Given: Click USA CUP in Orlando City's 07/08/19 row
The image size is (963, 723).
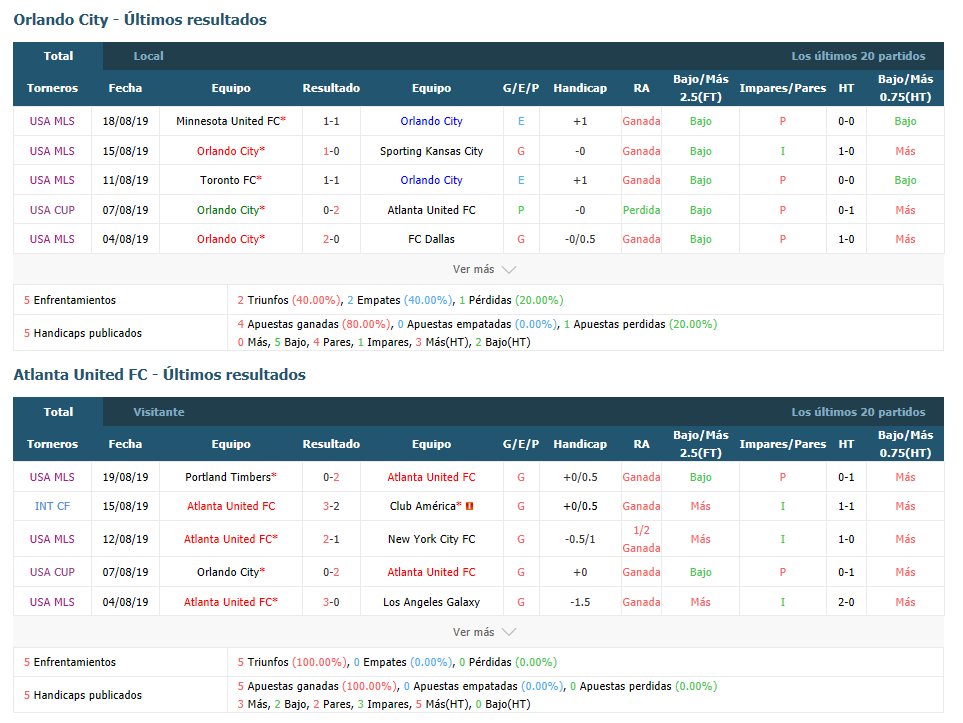Looking at the screenshot, I should pos(52,210).
